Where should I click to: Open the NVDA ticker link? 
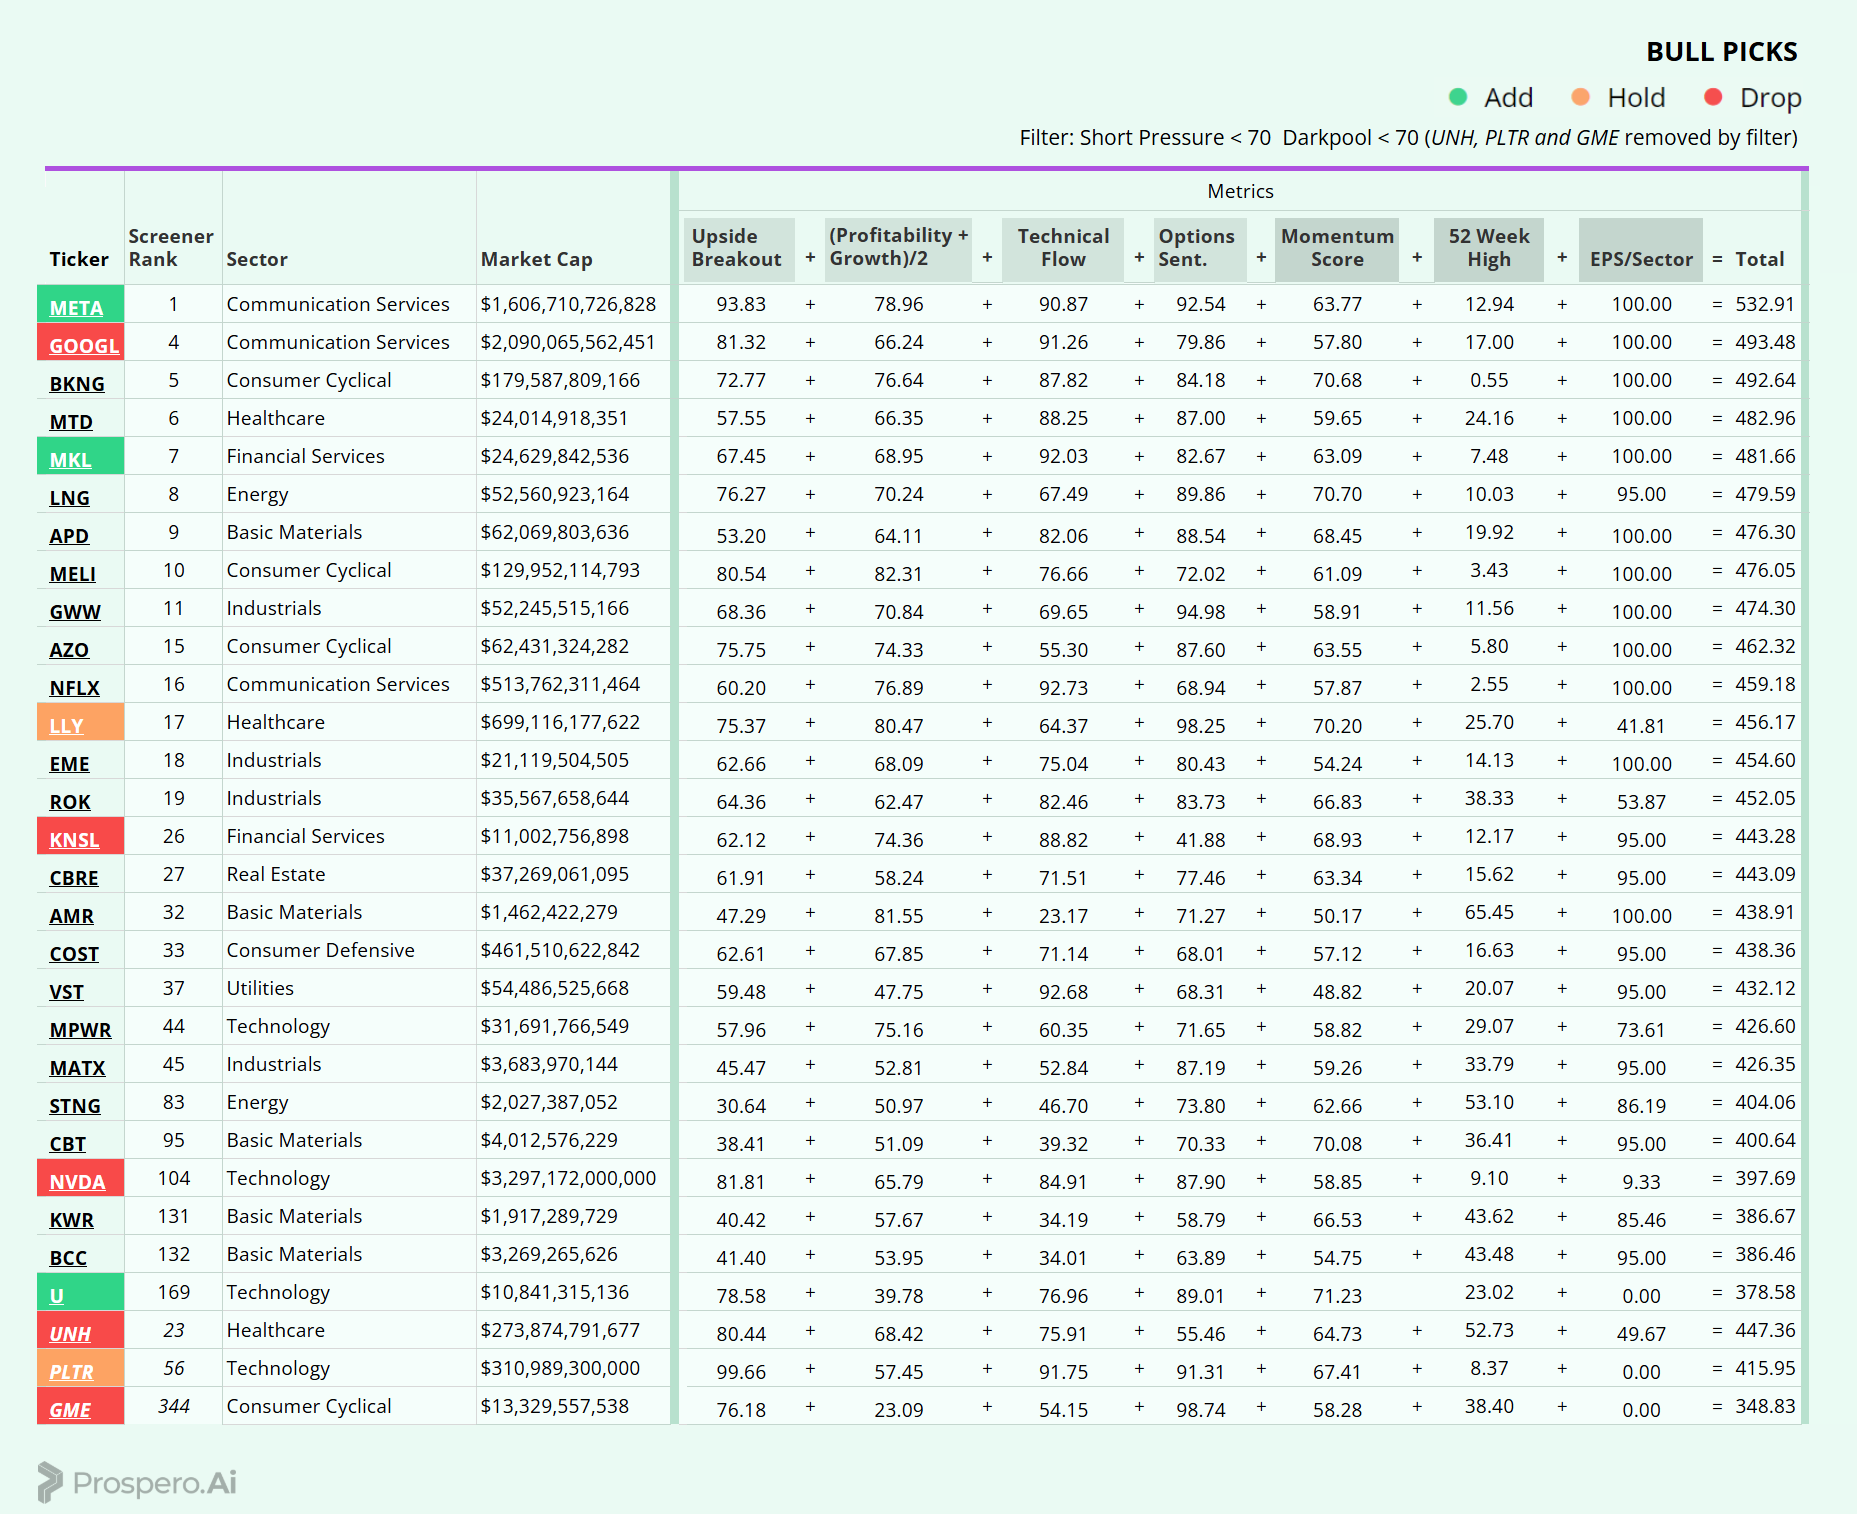[x=77, y=1182]
